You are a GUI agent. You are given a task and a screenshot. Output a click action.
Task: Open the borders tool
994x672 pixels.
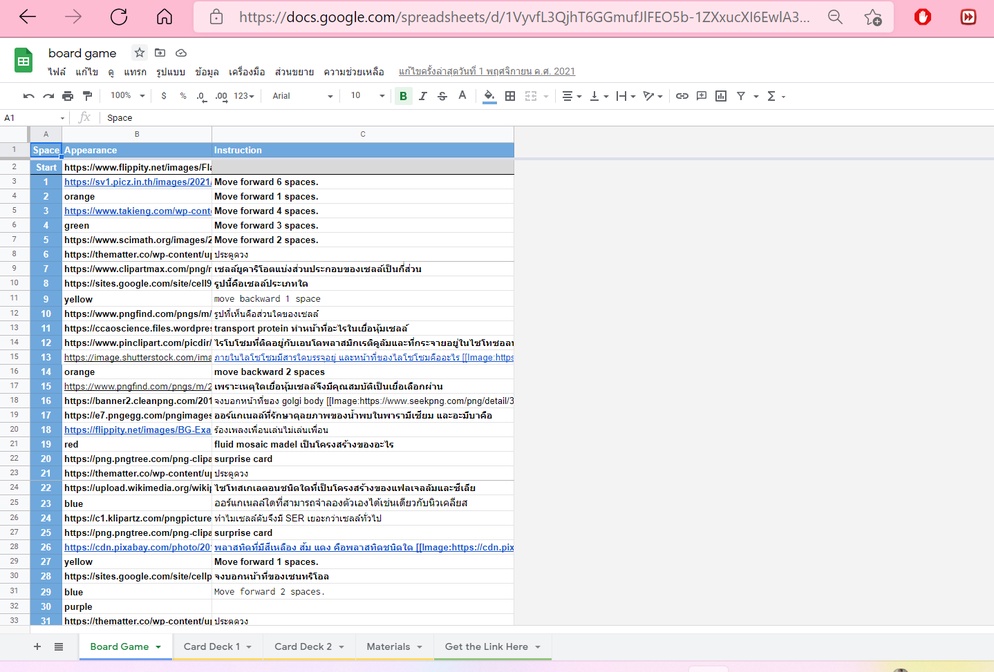[510, 96]
